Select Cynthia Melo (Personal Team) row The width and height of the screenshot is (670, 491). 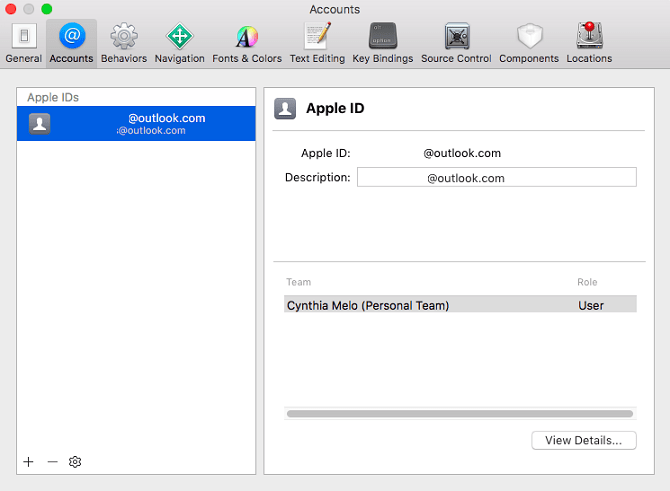tap(460, 305)
